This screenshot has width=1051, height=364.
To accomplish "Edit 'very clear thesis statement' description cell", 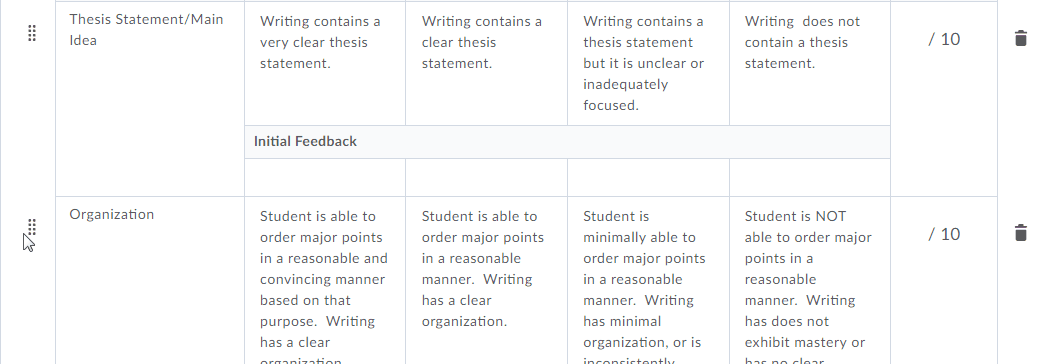I will (x=325, y=63).
